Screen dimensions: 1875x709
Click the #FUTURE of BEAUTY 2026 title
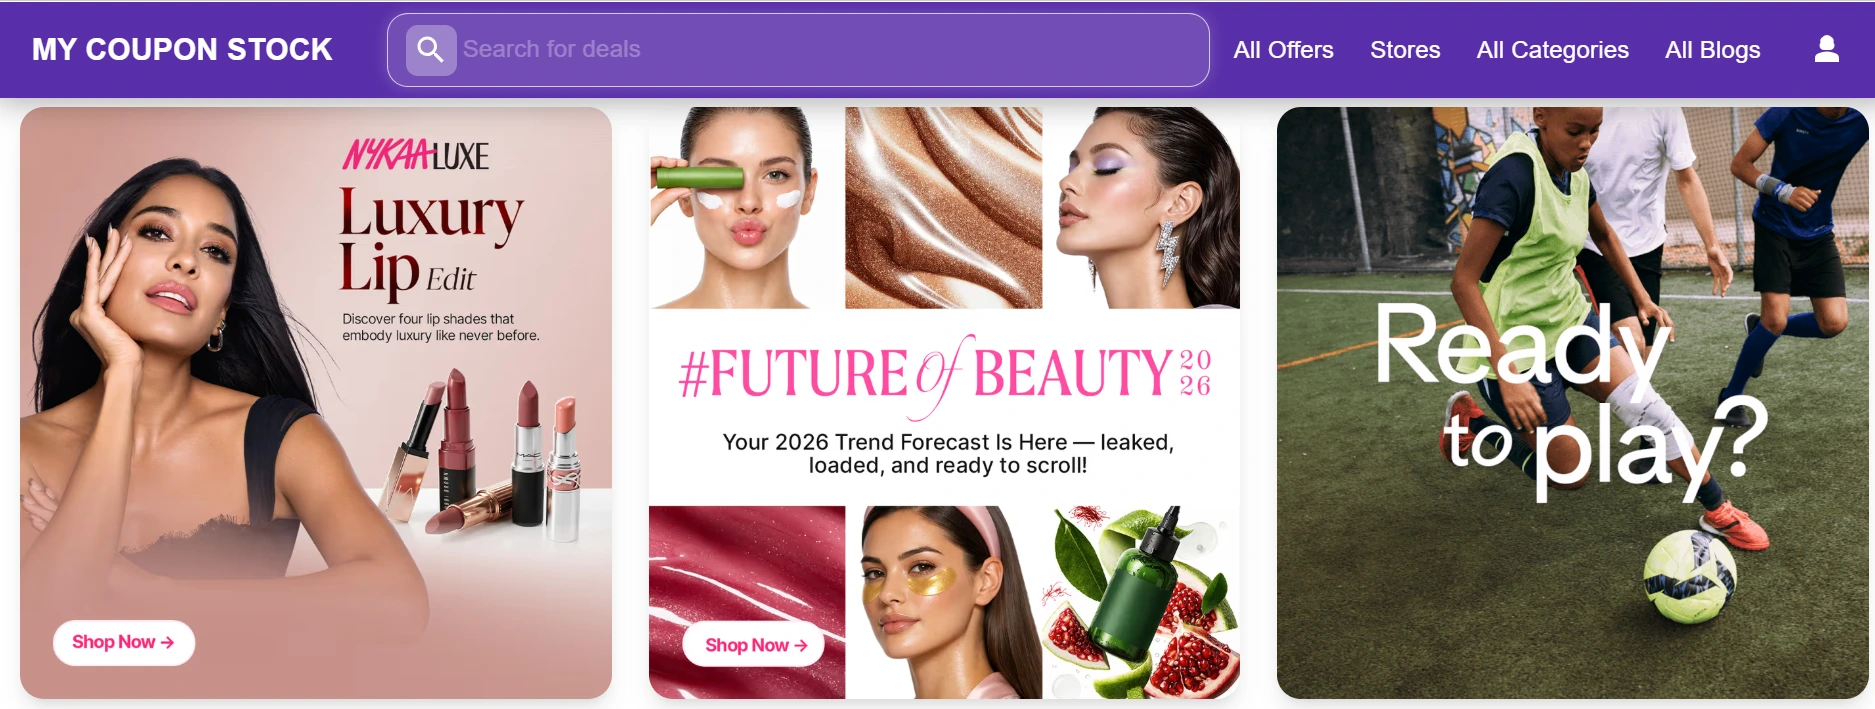(945, 374)
